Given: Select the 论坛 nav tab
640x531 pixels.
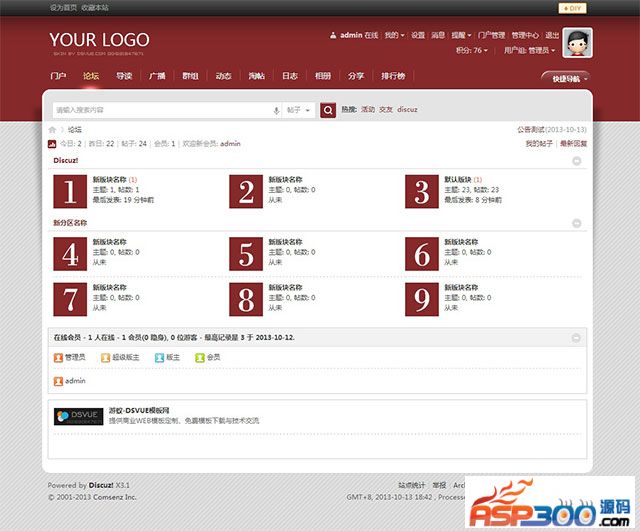Looking at the screenshot, I should coord(91,76).
